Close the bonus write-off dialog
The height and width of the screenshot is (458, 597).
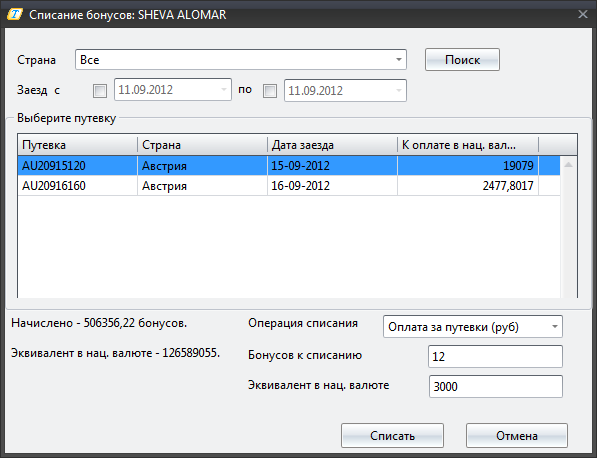583,14
